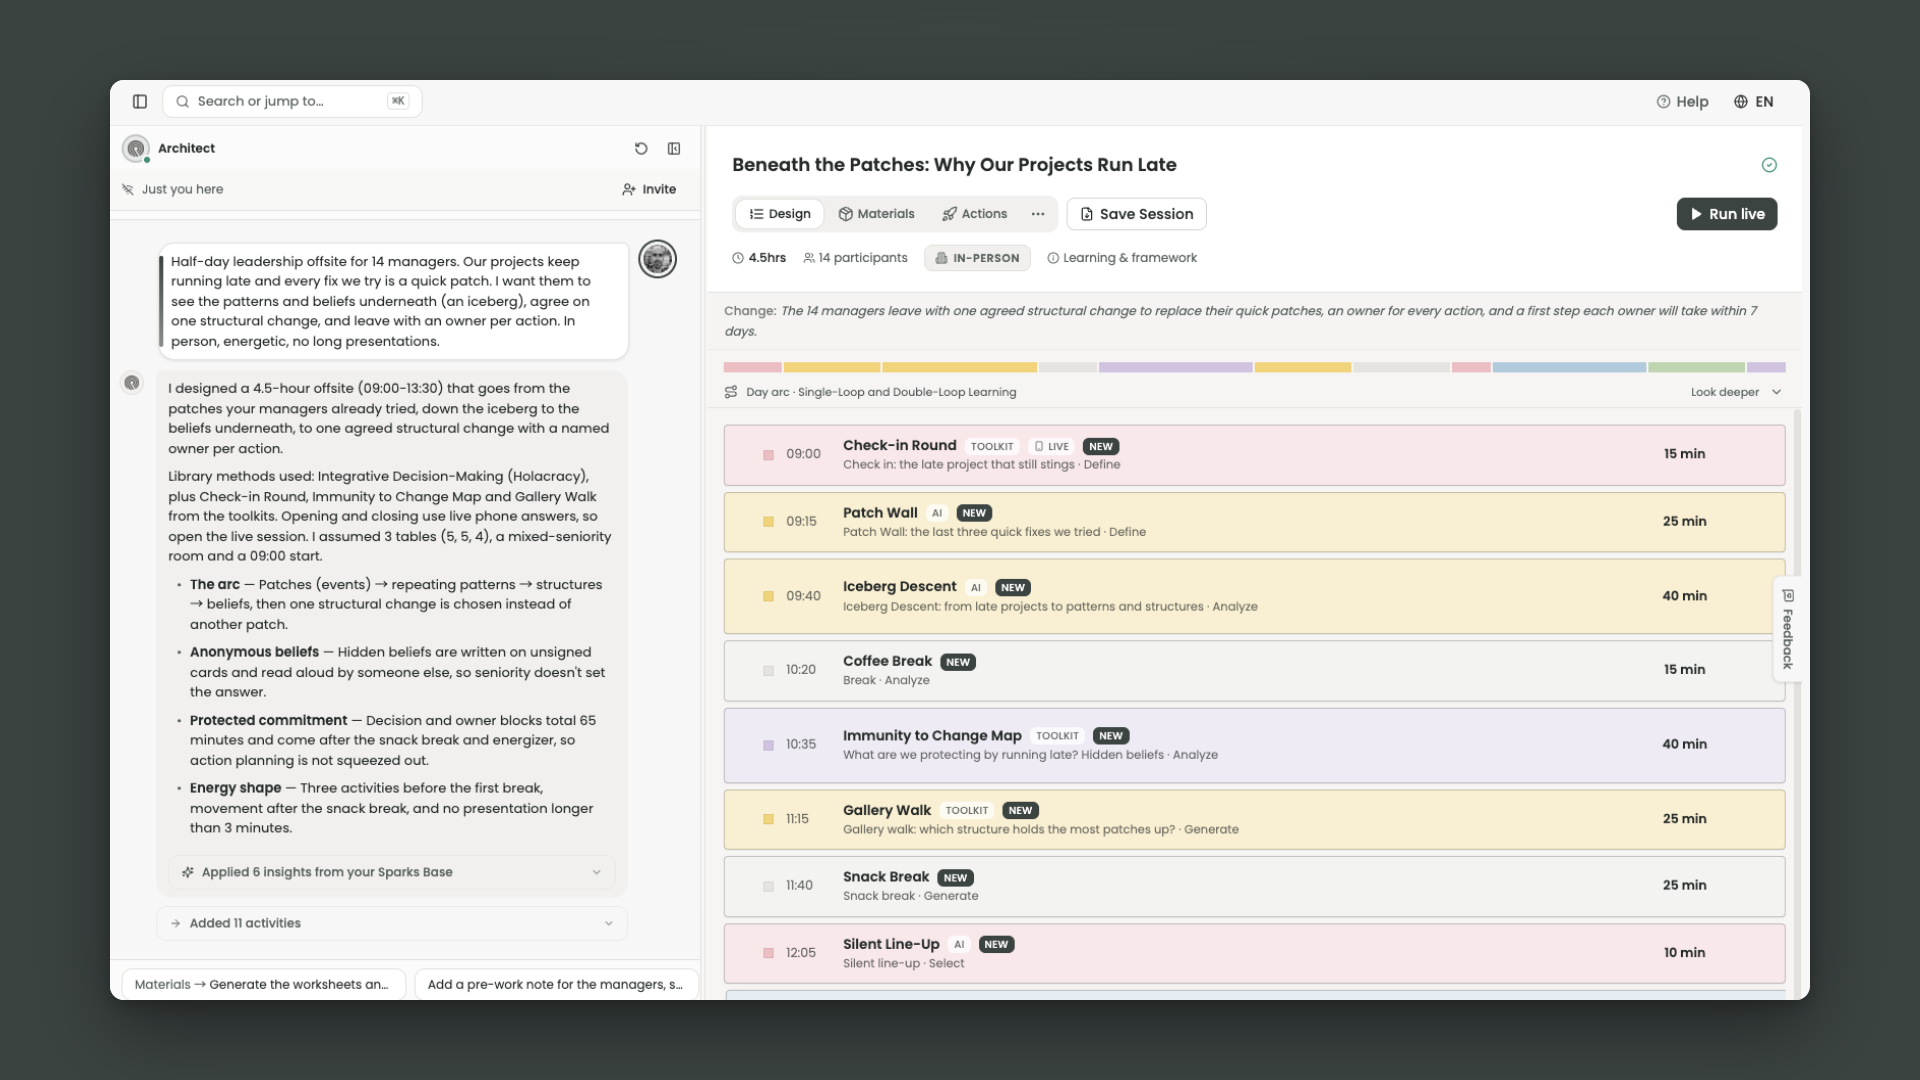Open the EN language selector
Image resolution: width=1920 pixels, height=1080 pixels.
1754,102
